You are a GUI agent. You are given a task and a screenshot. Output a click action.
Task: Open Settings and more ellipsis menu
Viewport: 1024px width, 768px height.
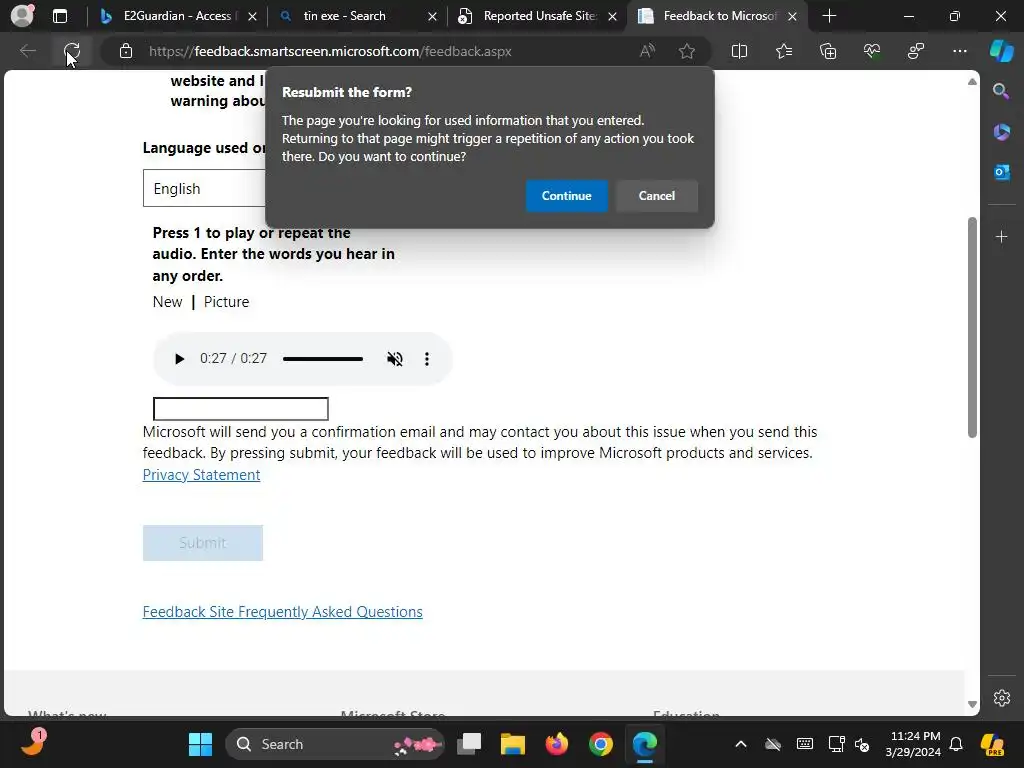click(960, 51)
